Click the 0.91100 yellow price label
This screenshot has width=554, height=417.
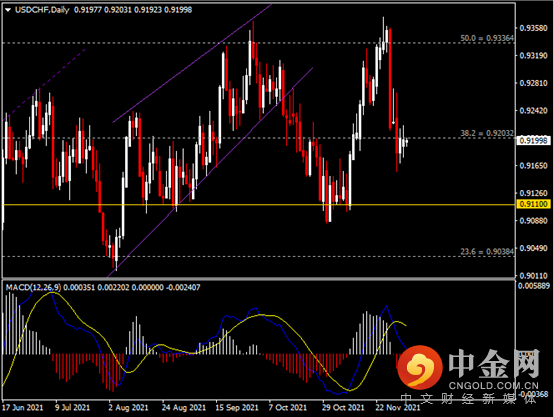(534, 204)
